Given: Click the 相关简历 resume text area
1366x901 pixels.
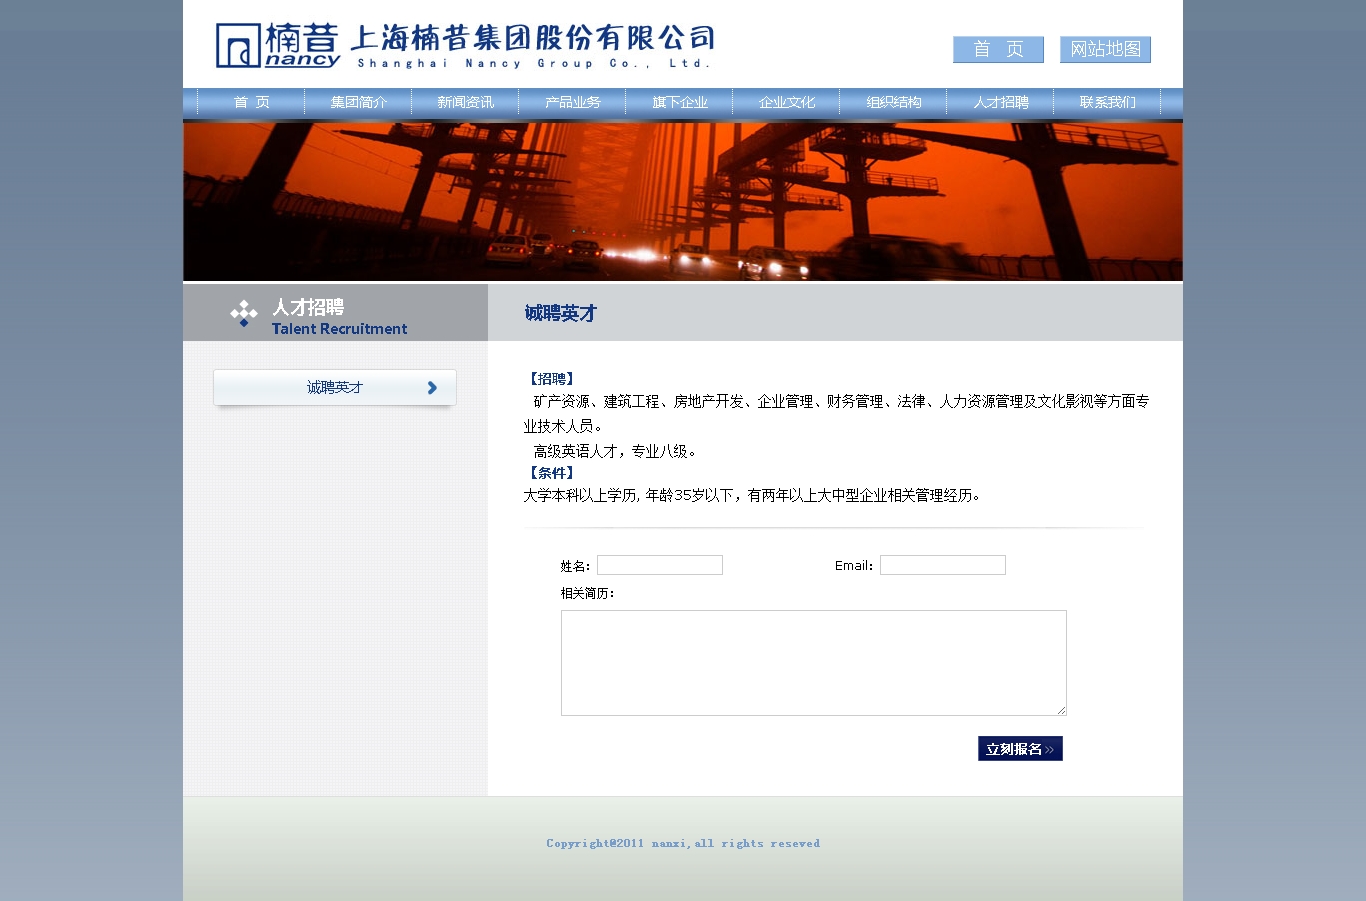Looking at the screenshot, I should point(813,662).
